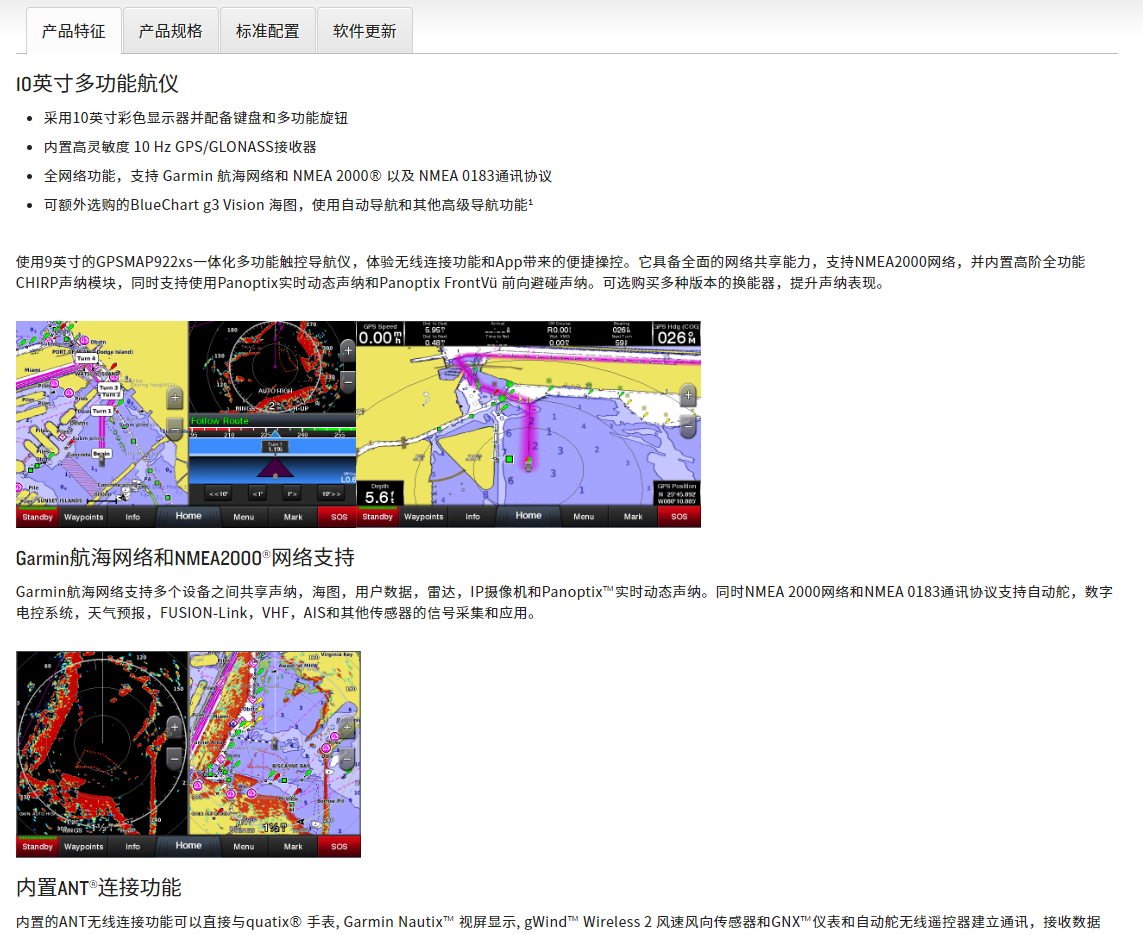Go to the 软件更新 tab
The image size is (1143, 935).
[364, 31]
